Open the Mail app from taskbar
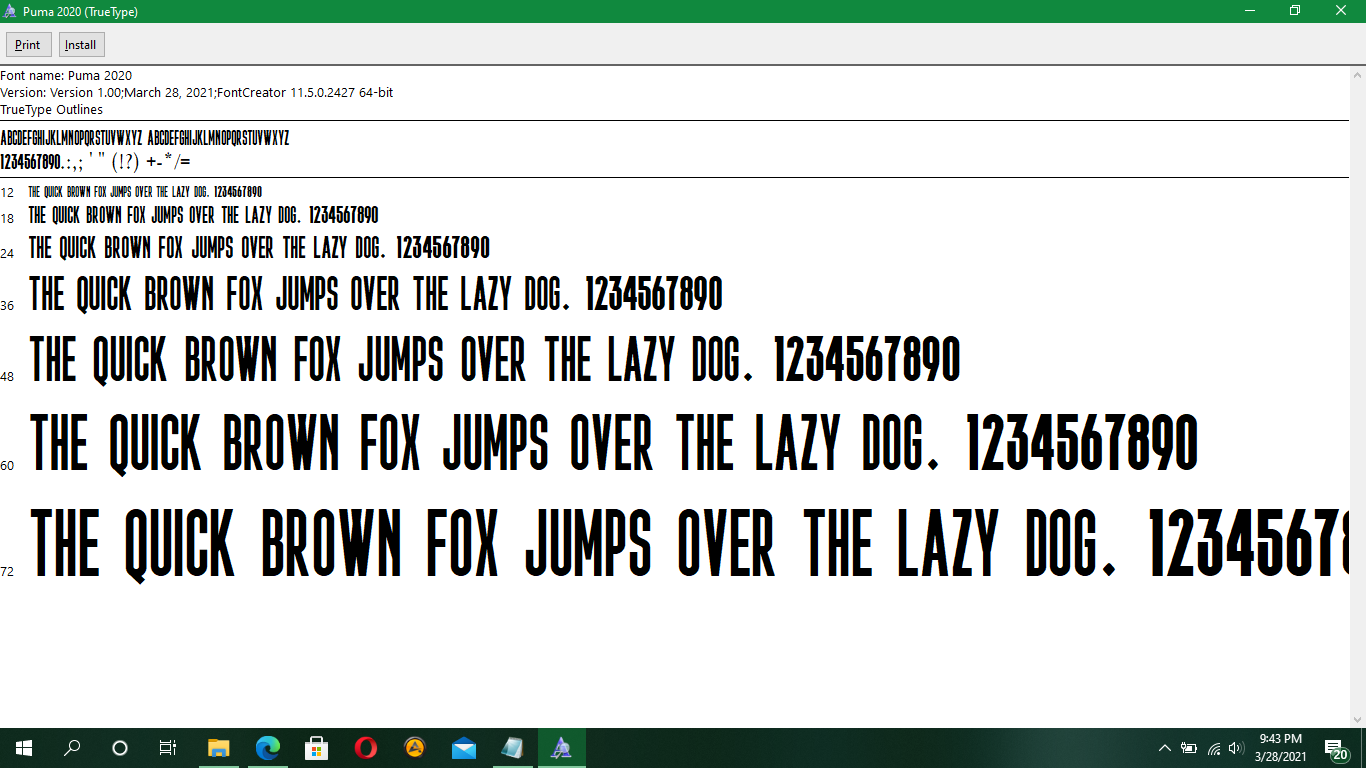The image size is (1366, 768). 463,748
